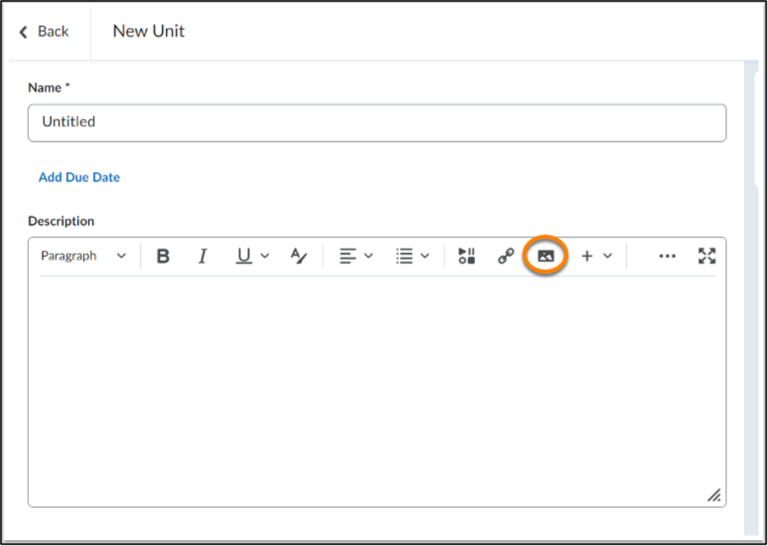768x546 pixels.
Task: Click the Add Due Date link
Action: 79,177
